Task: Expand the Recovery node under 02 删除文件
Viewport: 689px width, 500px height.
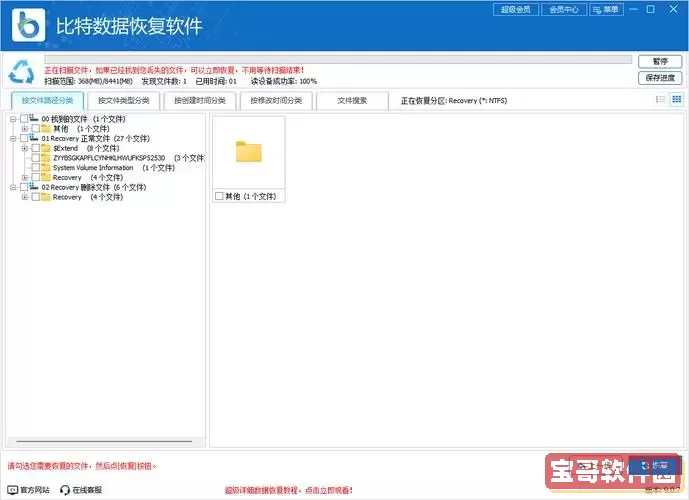Action: tap(25, 197)
